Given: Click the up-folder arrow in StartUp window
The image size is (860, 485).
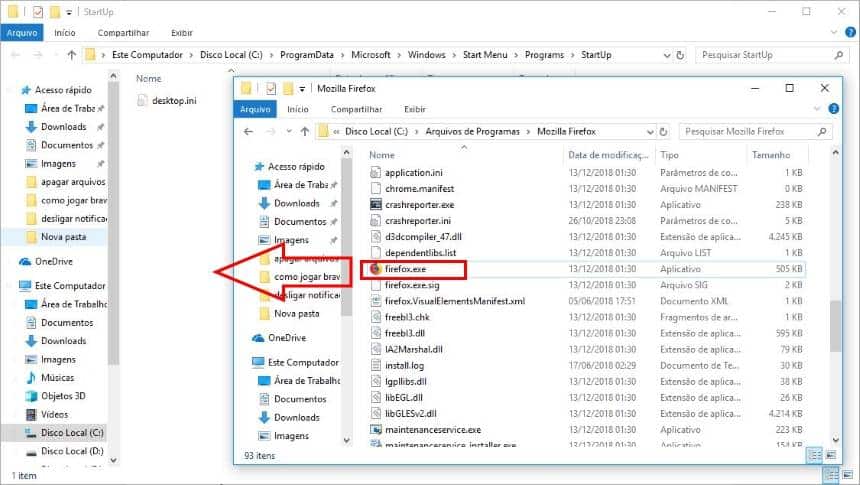Looking at the screenshot, I should click(72, 55).
